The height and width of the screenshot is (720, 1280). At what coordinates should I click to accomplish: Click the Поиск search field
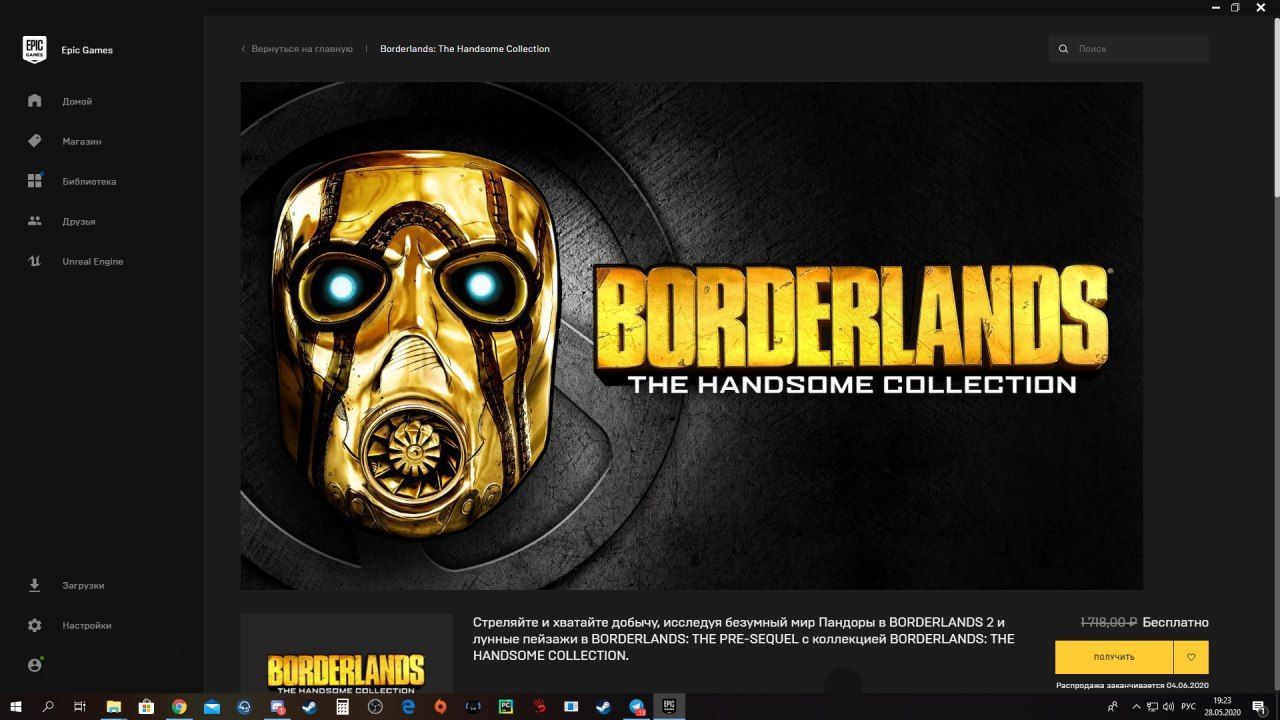point(1129,49)
